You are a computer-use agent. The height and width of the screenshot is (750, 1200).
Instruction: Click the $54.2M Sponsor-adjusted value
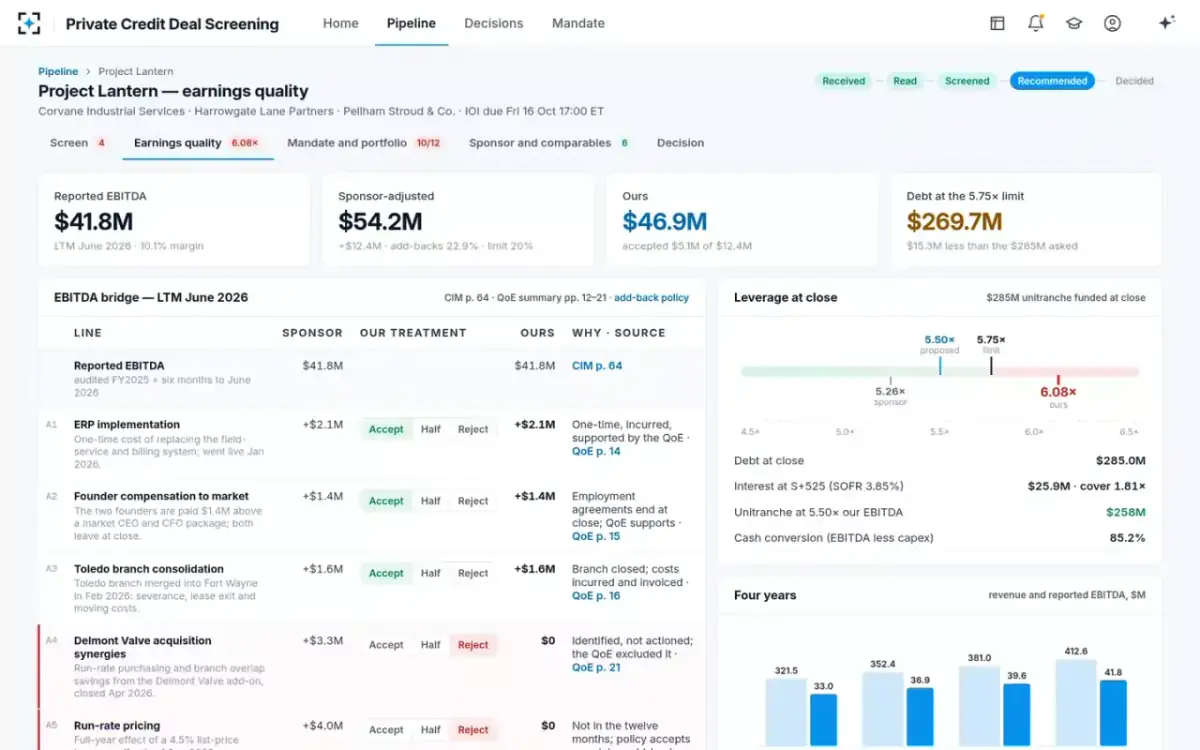380,221
